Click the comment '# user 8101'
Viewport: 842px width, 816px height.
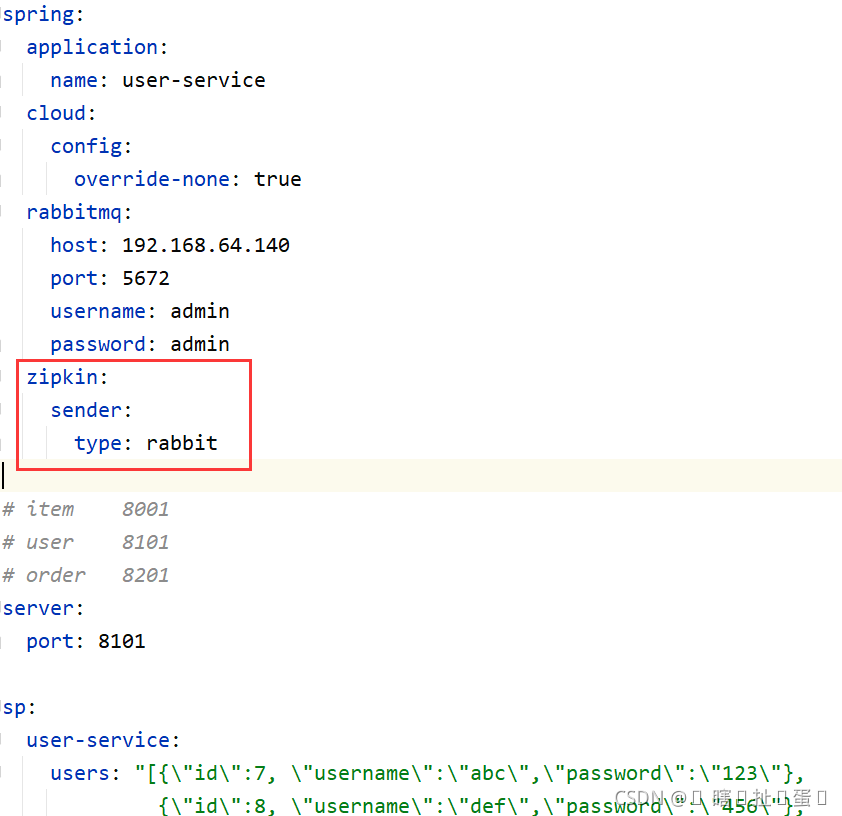pos(86,543)
